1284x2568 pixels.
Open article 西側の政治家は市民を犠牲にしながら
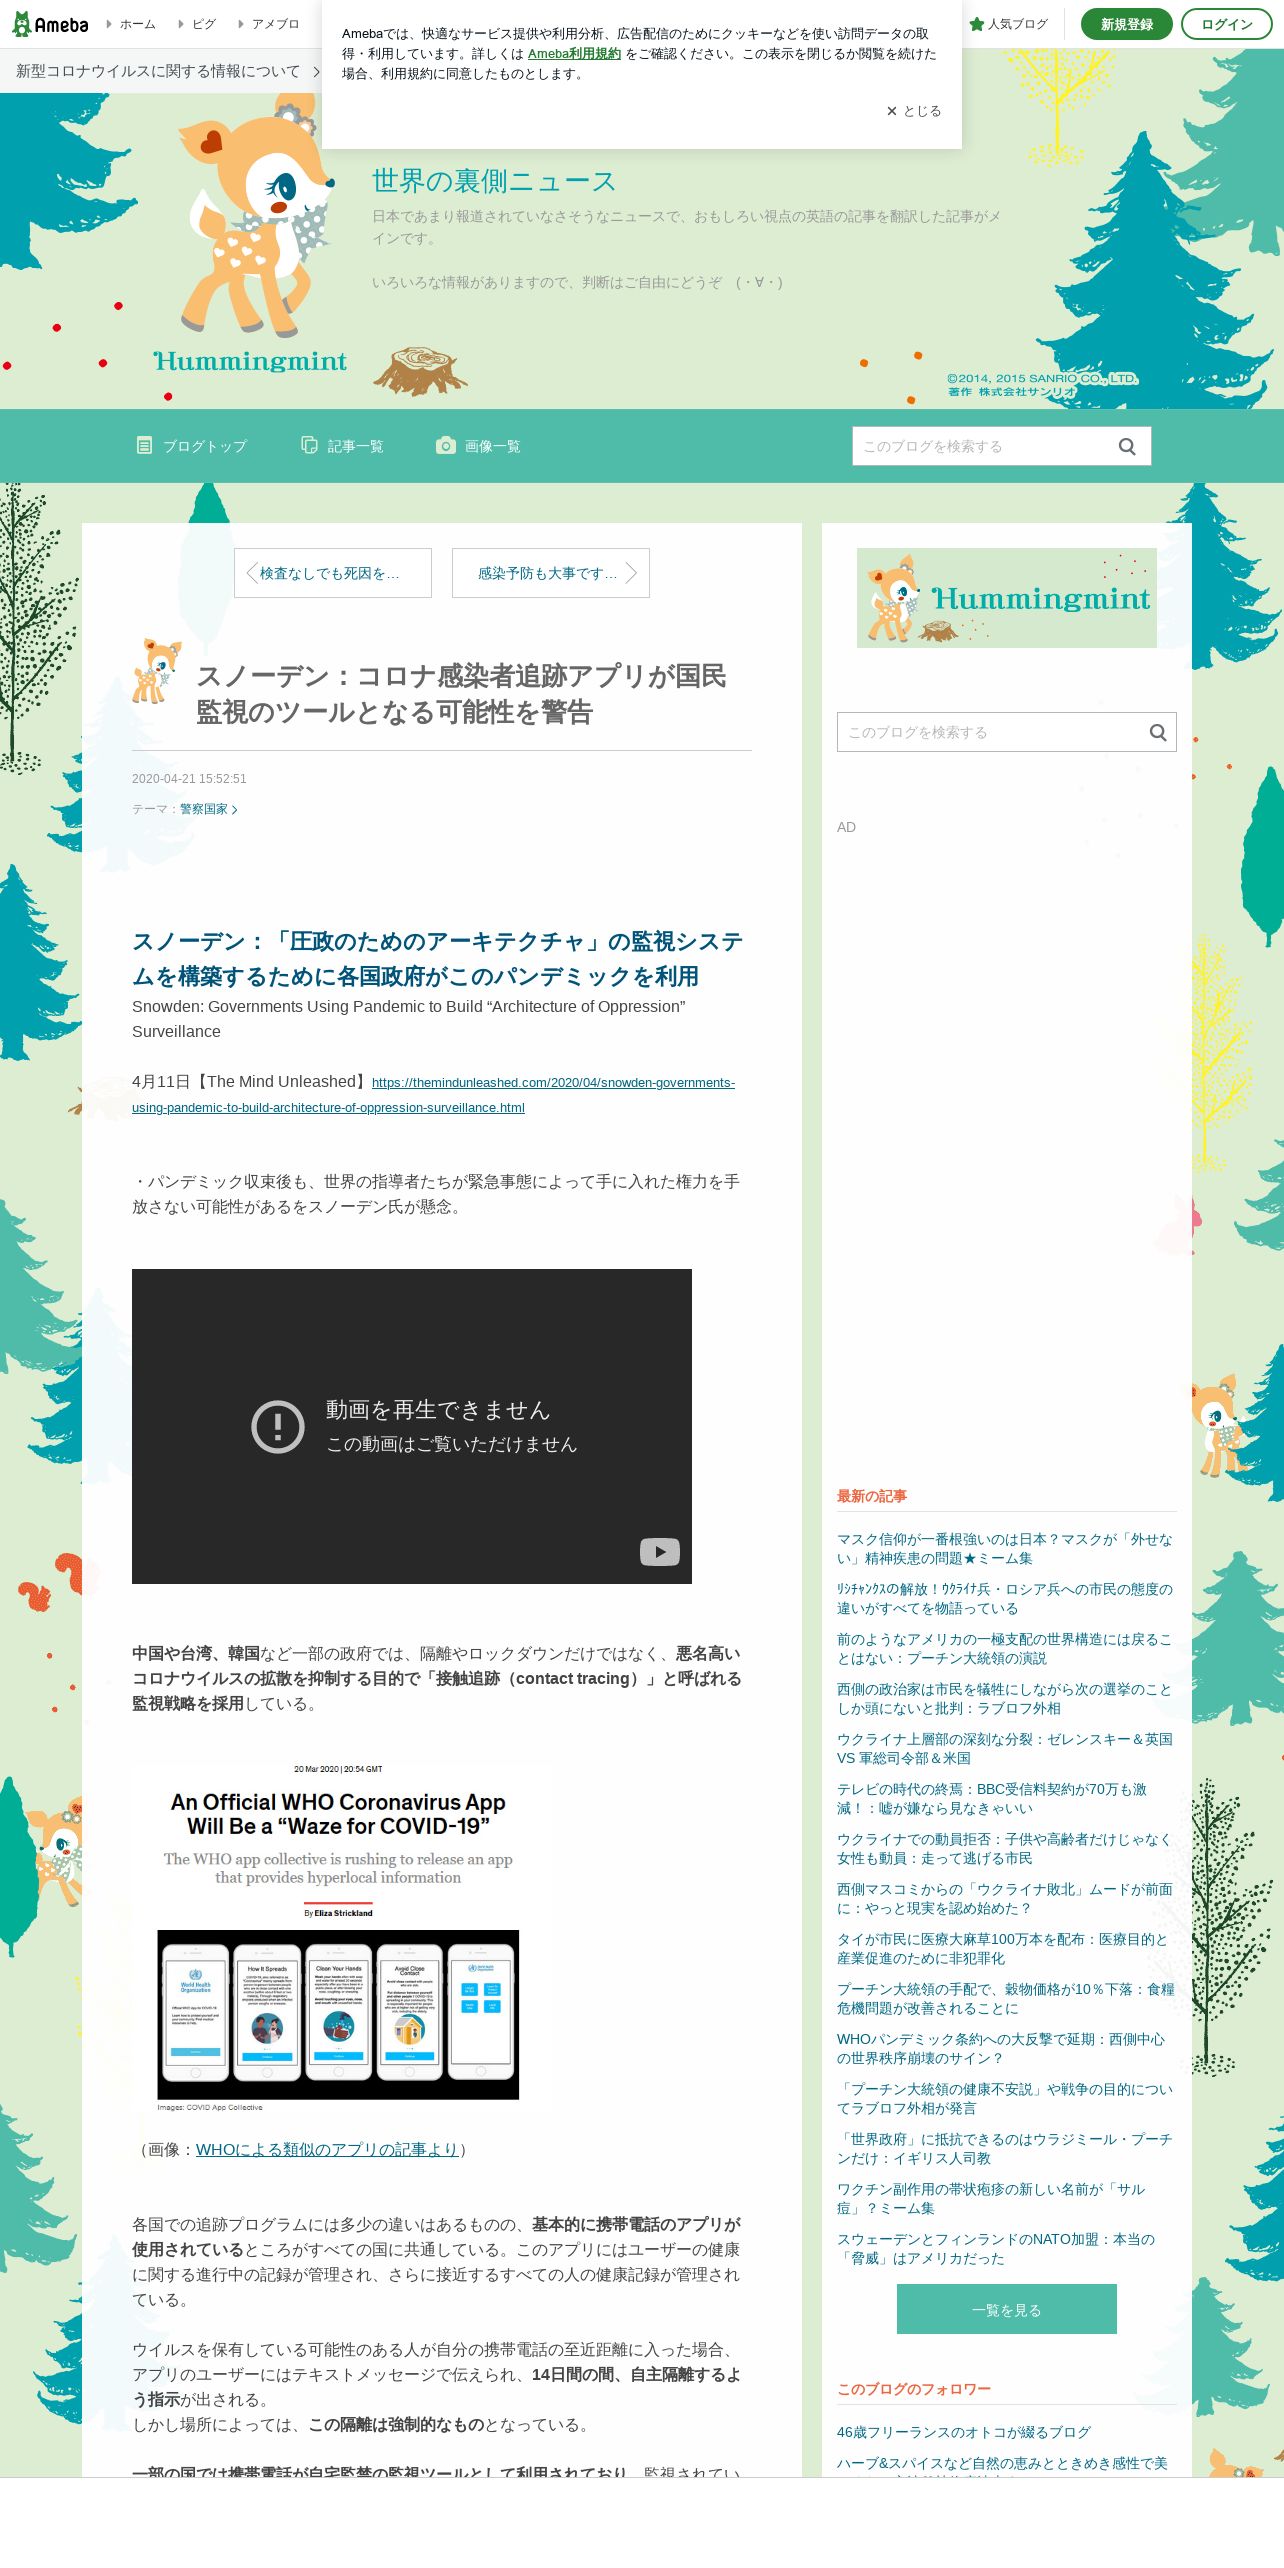1005,1699
